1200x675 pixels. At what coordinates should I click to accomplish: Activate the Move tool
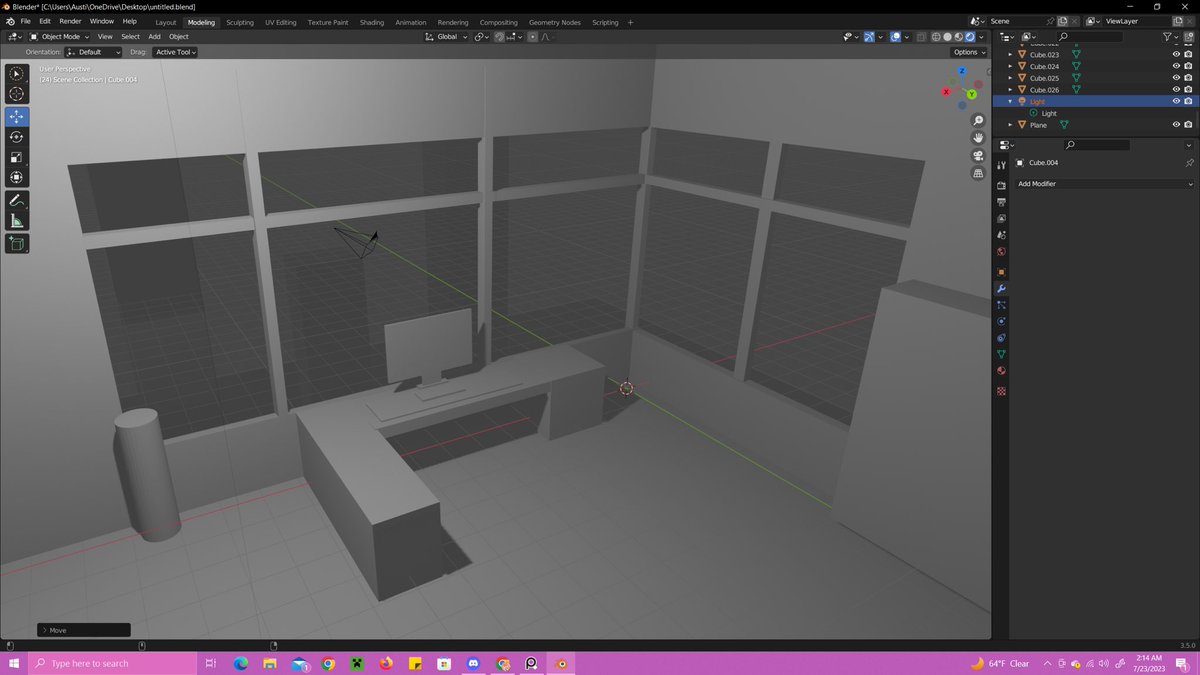coord(17,116)
